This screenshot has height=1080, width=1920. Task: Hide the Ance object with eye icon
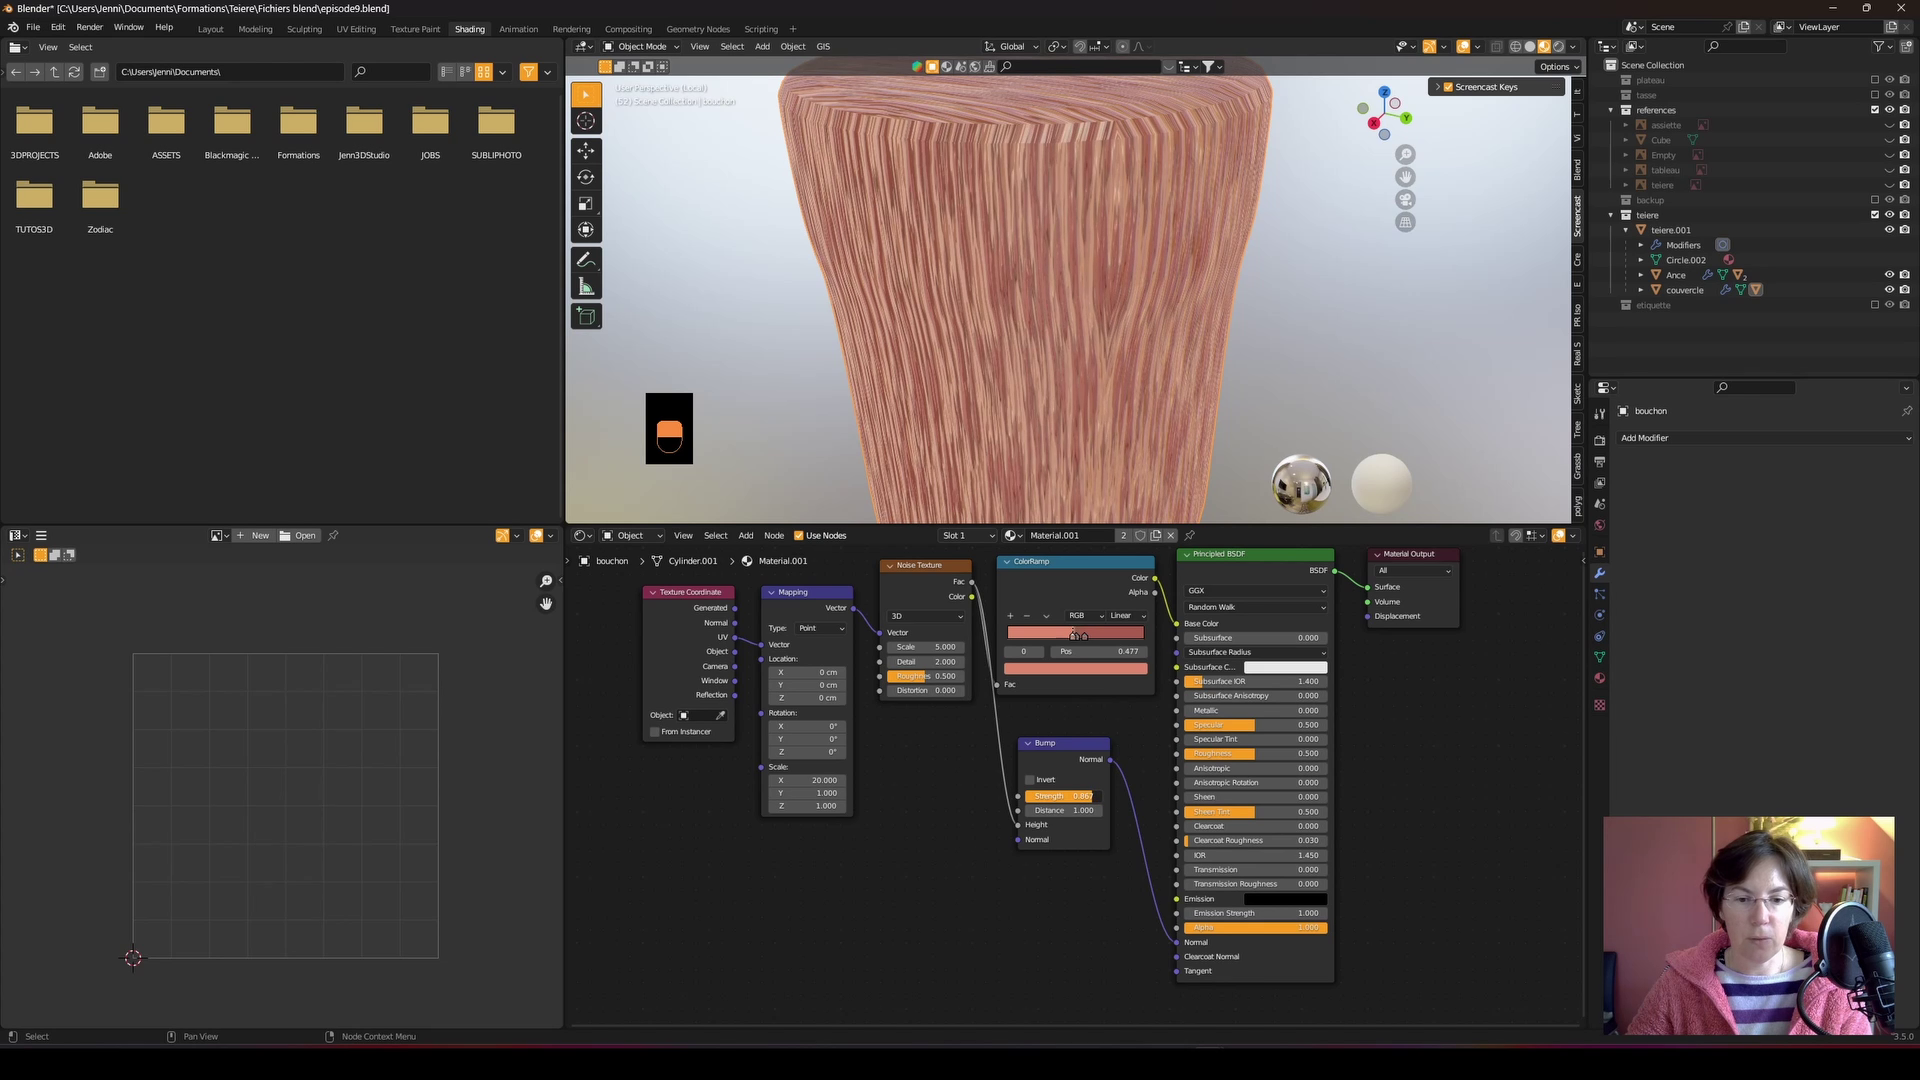coord(1889,275)
